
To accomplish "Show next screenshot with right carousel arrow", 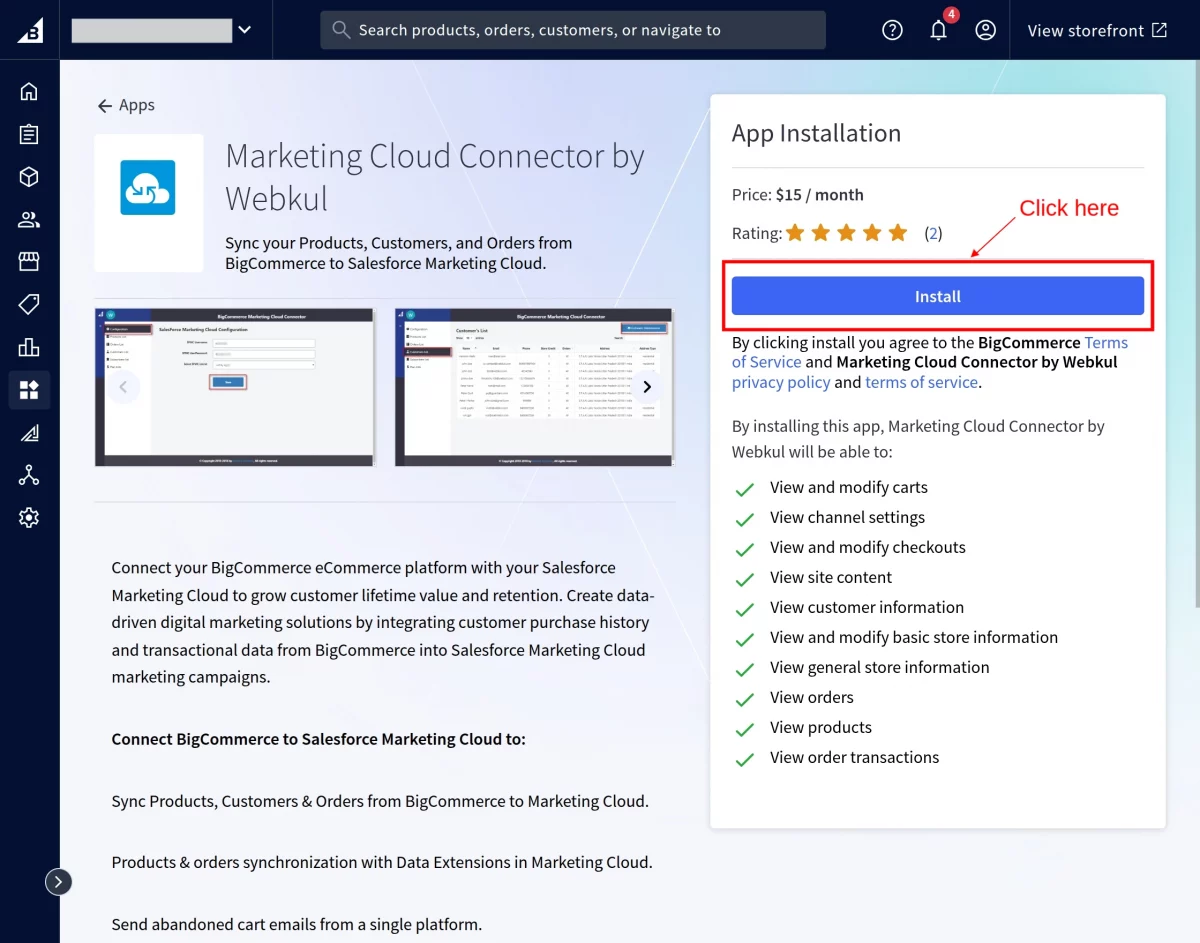I will coord(647,387).
